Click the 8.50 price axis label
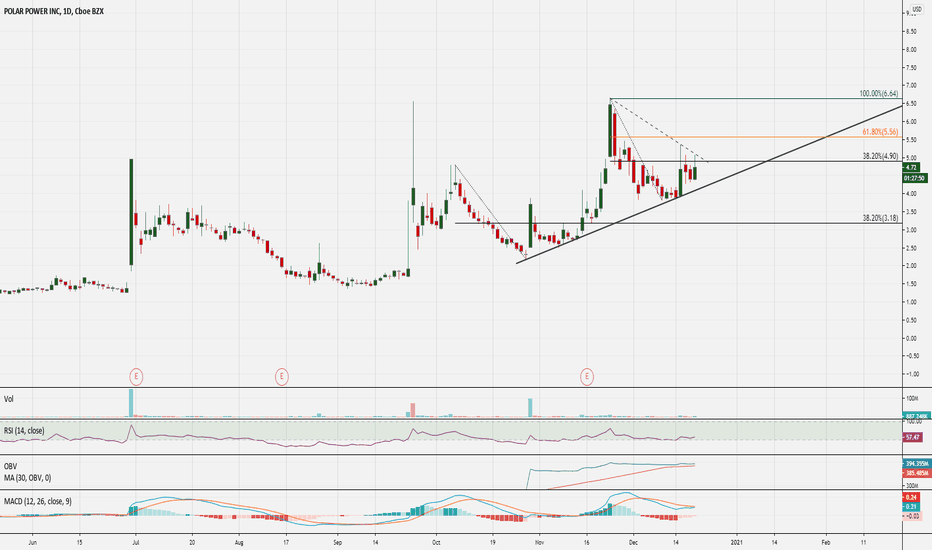Screen dimensions: 932x550 point(911,32)
